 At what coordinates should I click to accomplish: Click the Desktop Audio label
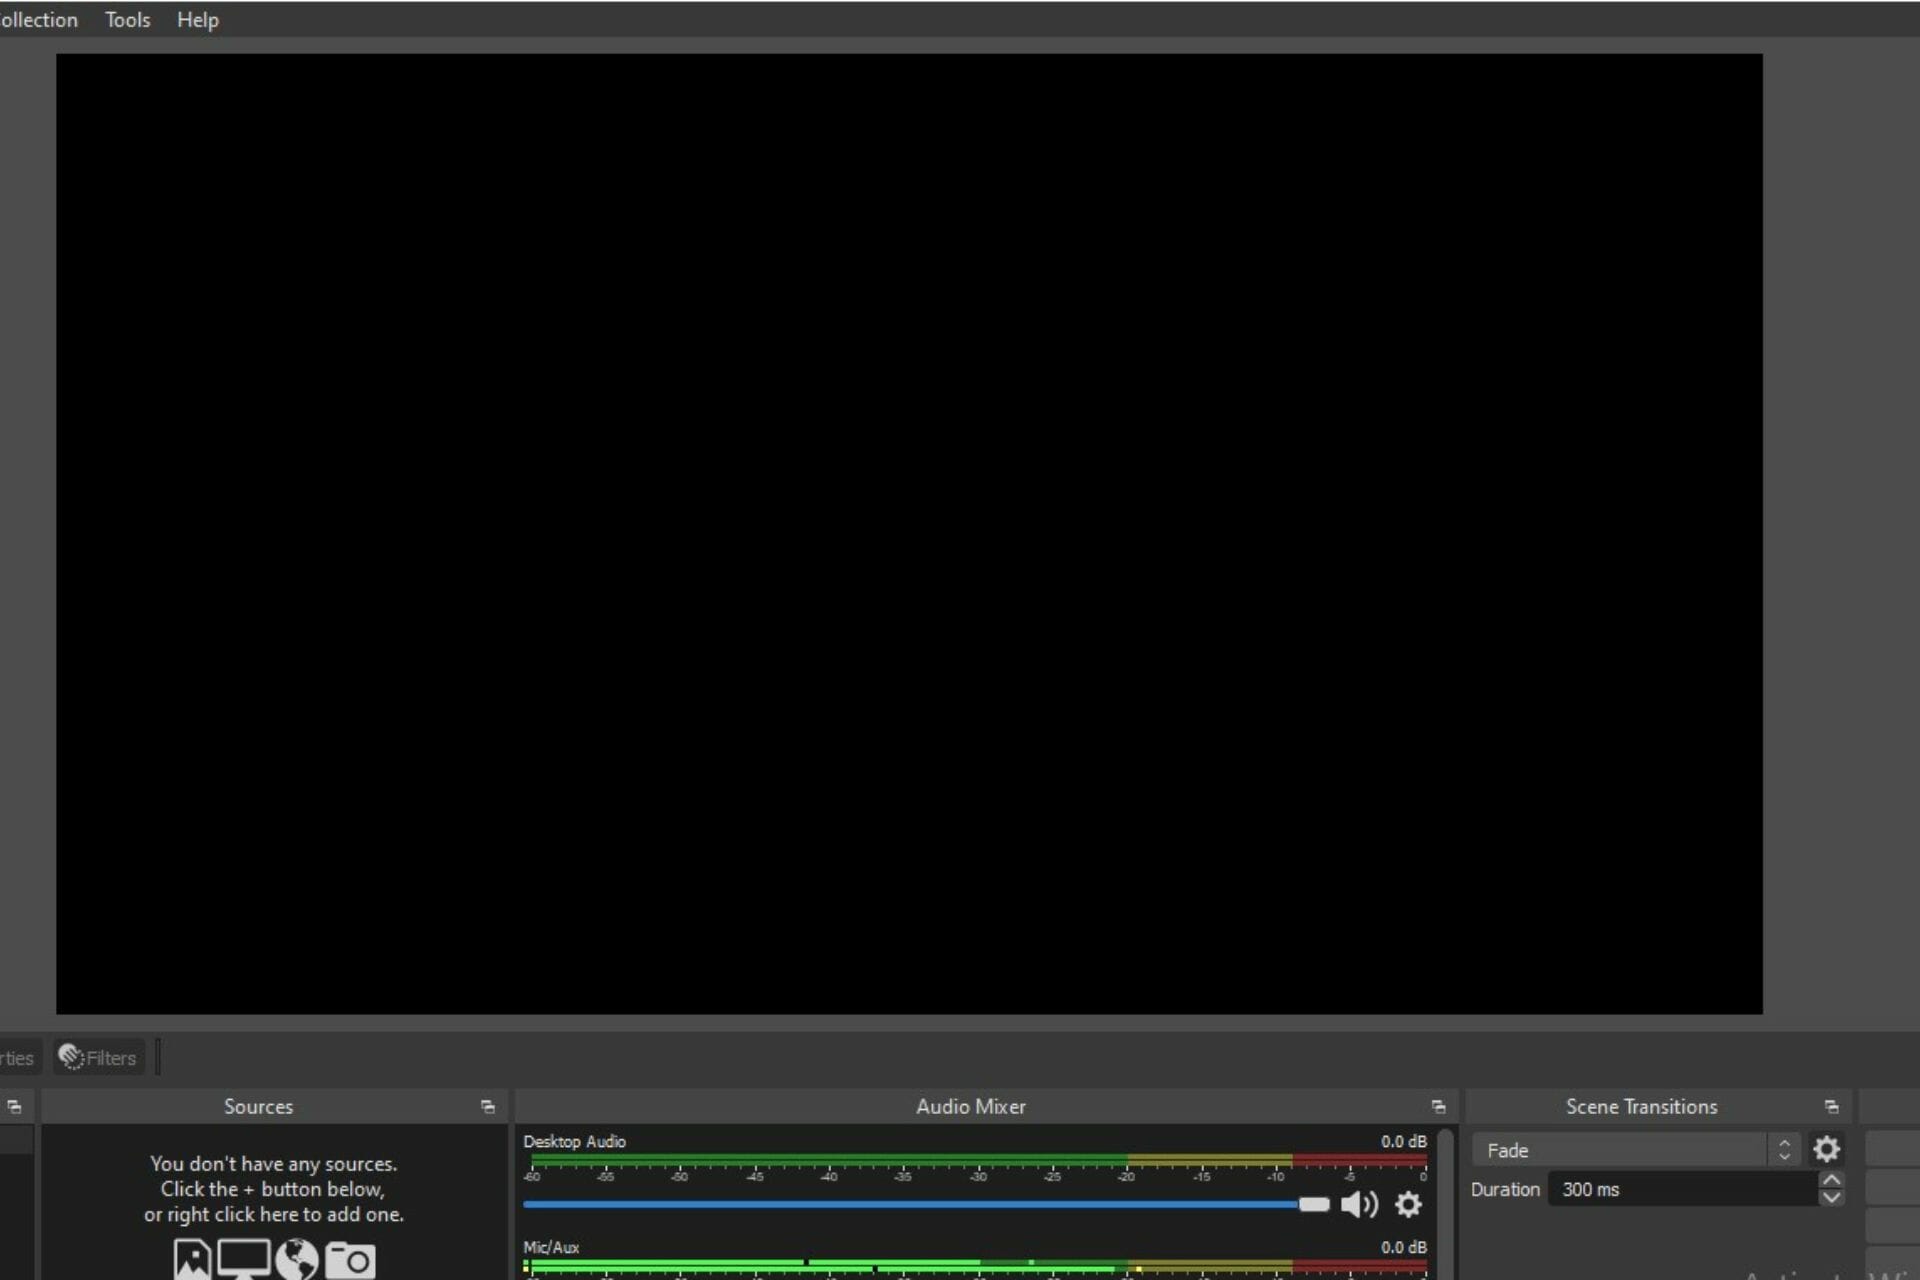point(574,1141)
